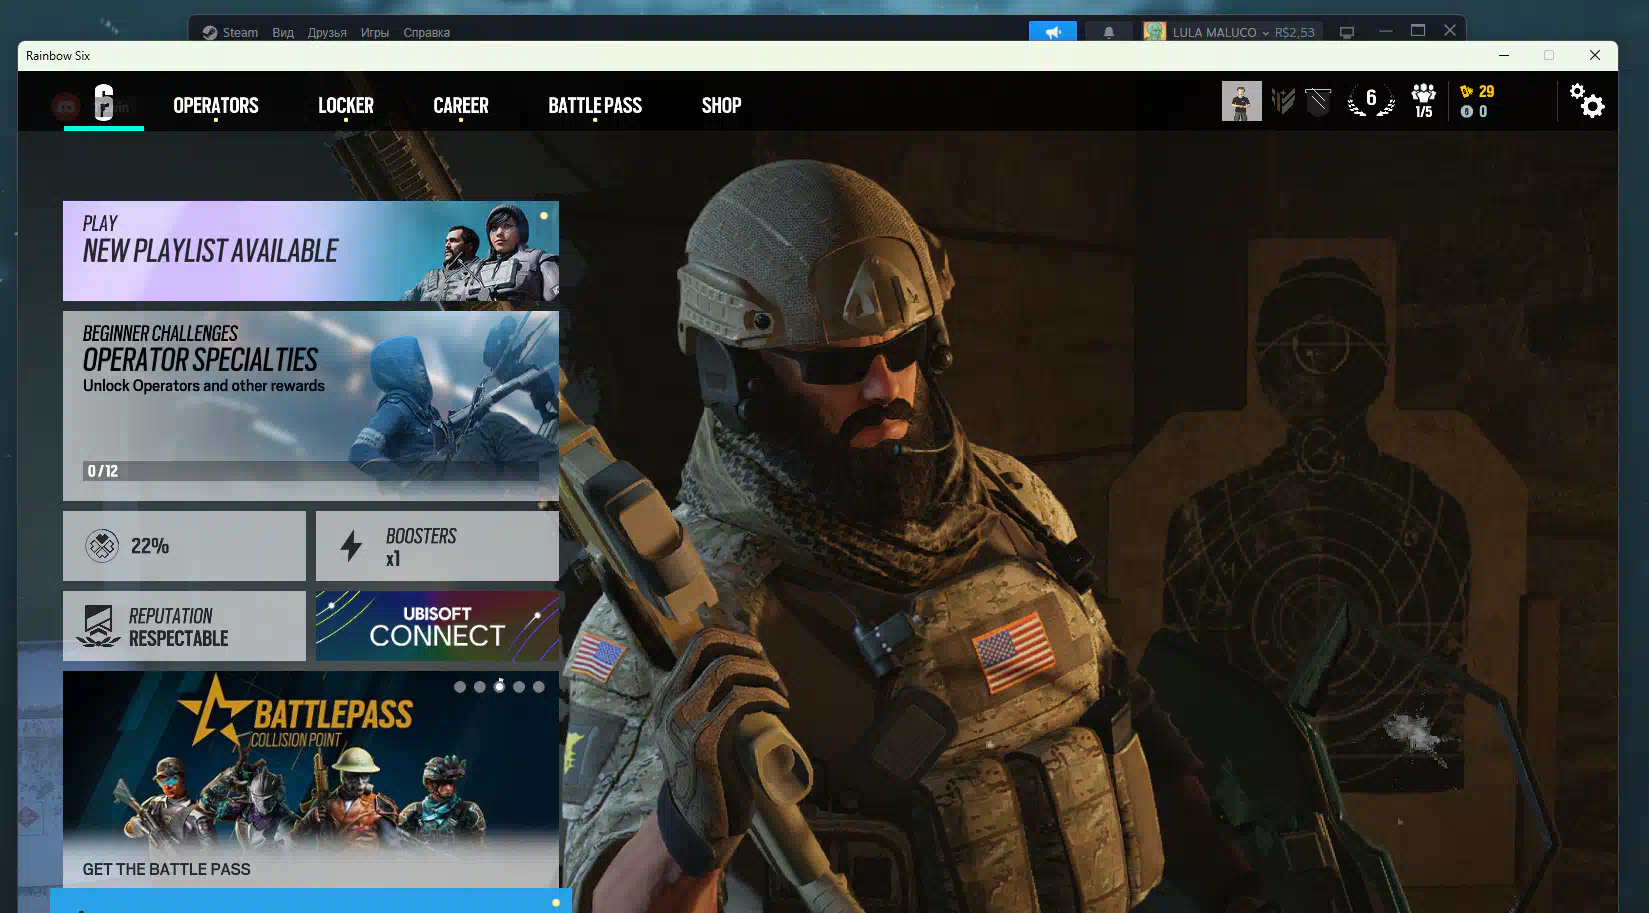The height and width of the screenshot is (913, 1649).
Task: Click the Rainbow Six home logo
Action: click(103, 102)
